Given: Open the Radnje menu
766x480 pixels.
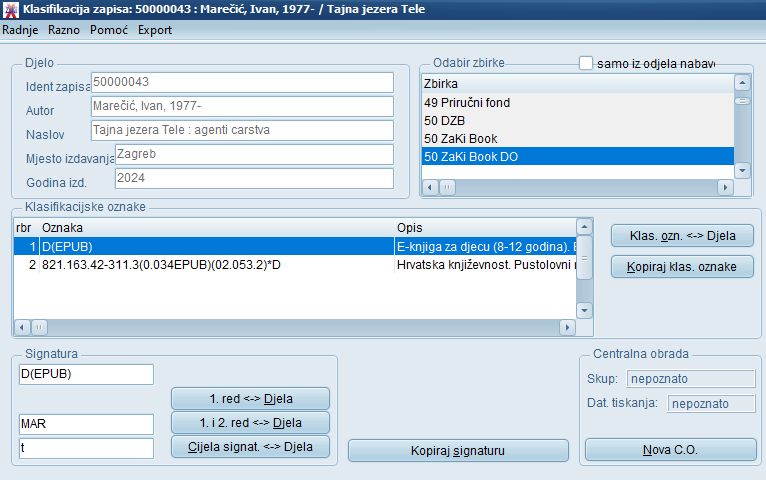Looking at the screenshot, I should (20, 30).
